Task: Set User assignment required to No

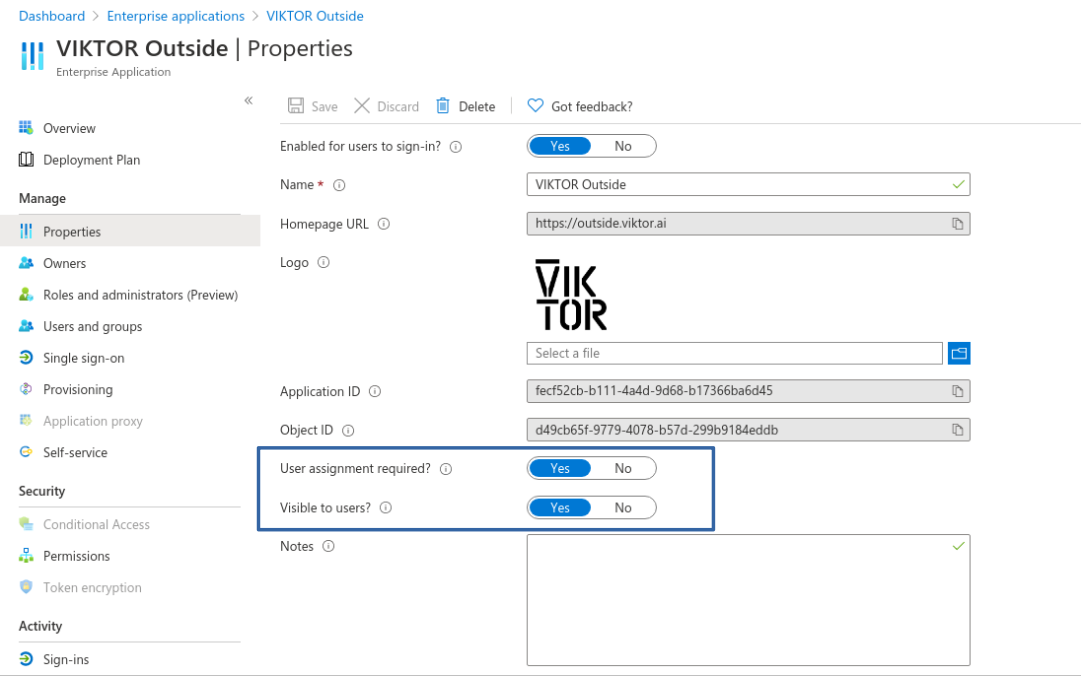Action: point(623,468)
